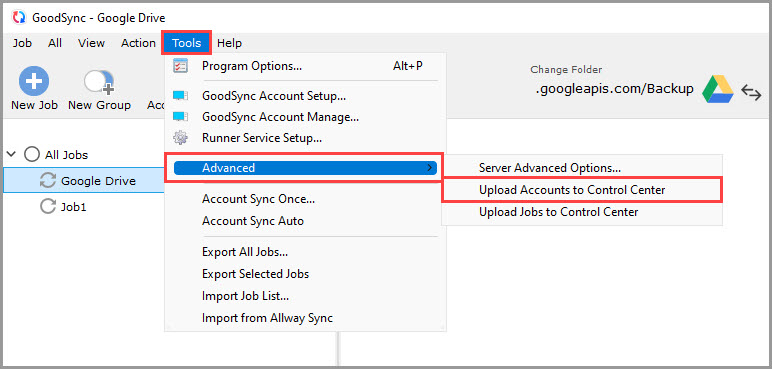The image size is (772, 369).
Task: Click the Google Drive logo icon
Action: (717, 89)
